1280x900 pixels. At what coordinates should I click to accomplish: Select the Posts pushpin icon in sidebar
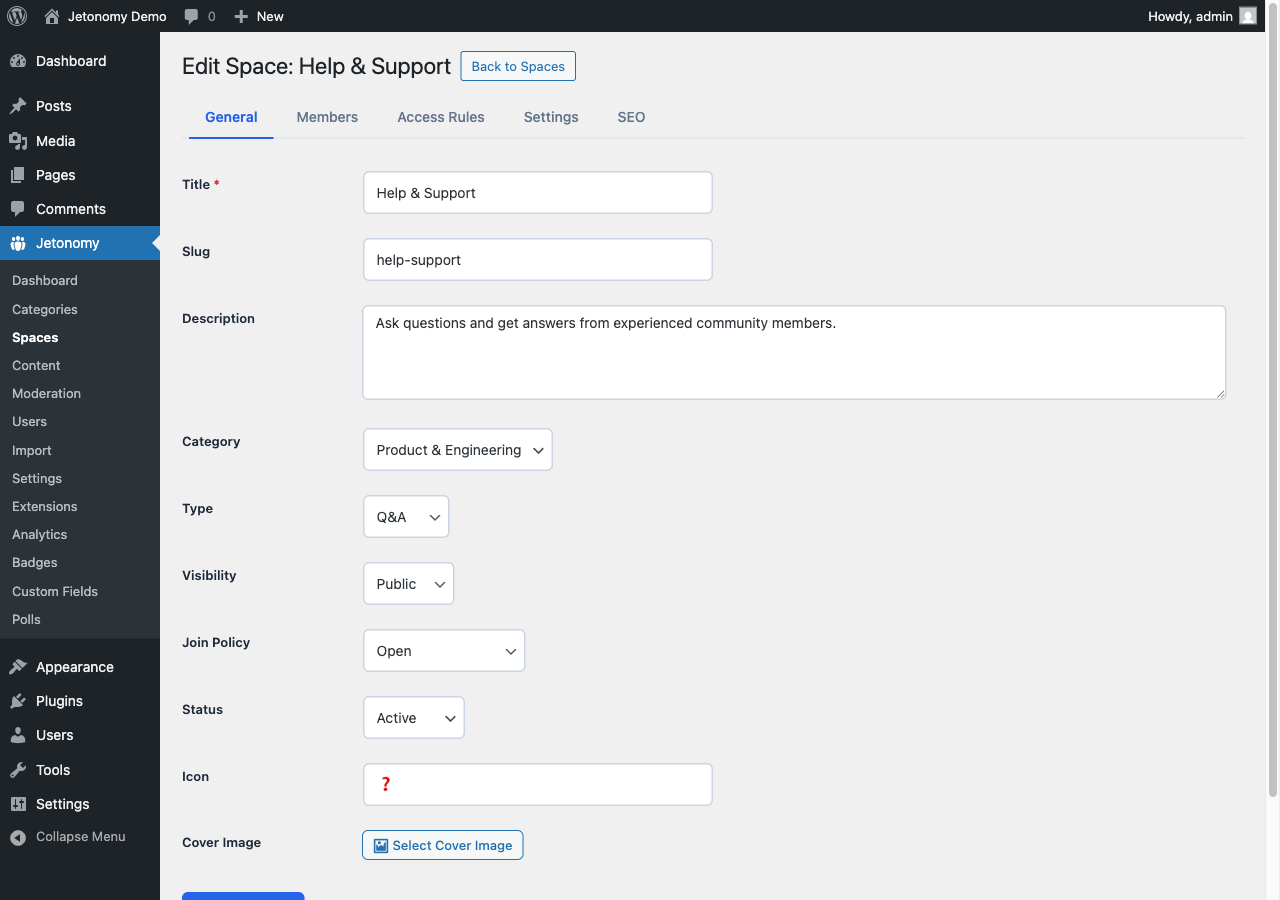[x=20, y=105]
